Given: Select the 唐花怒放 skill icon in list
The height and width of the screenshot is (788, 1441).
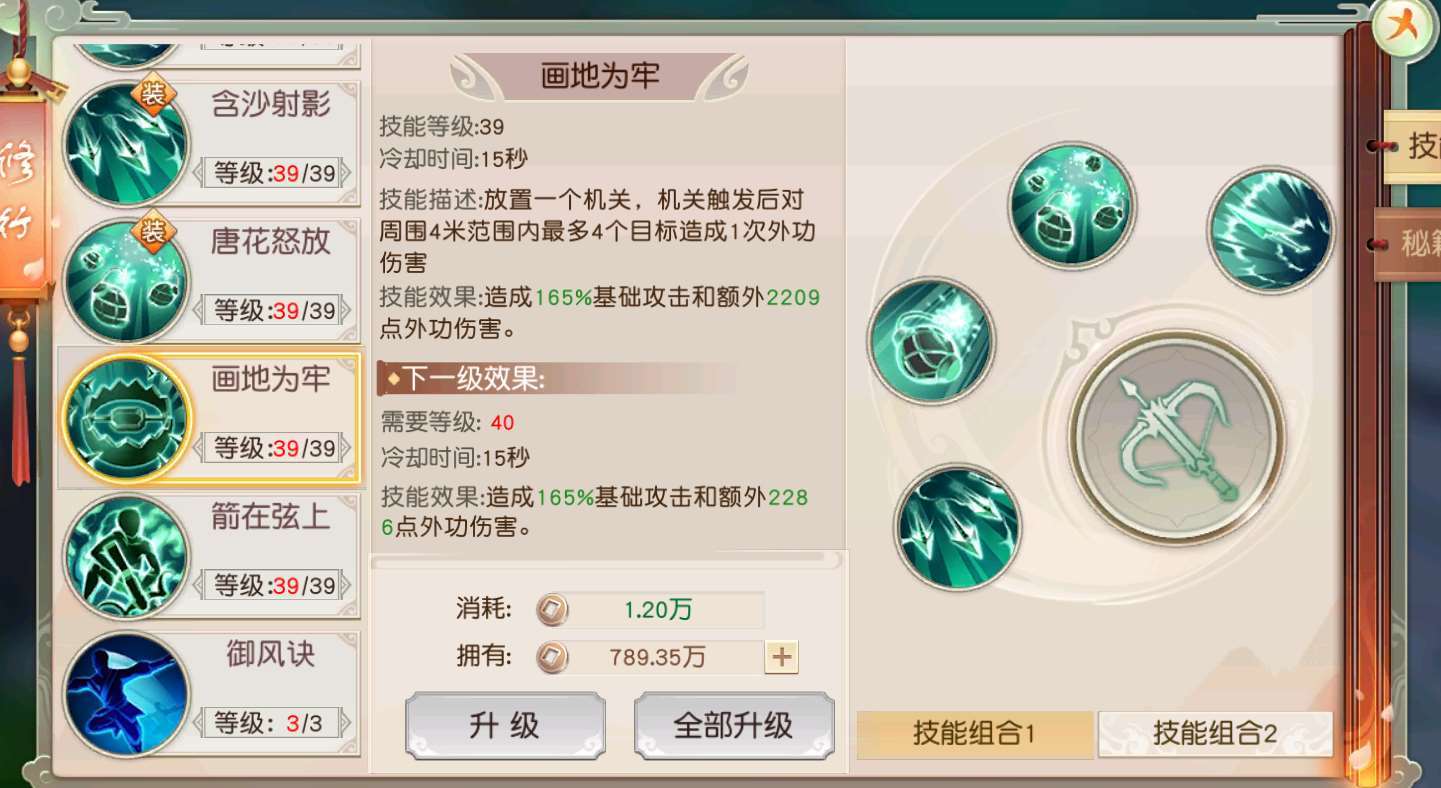Looking at the screenshot, I should click(126, 281).
